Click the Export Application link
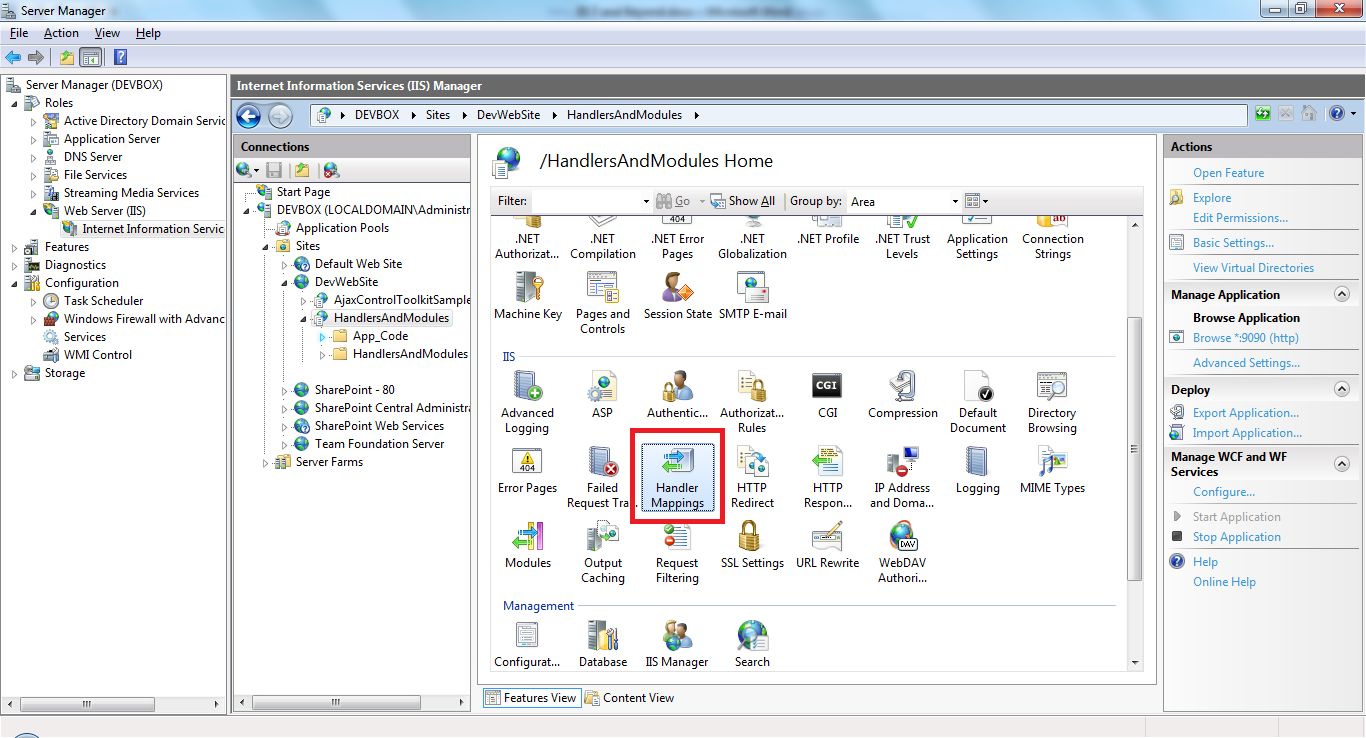Image resolution: width=1366 pixels, height=738 pixels. point(1246,413)
